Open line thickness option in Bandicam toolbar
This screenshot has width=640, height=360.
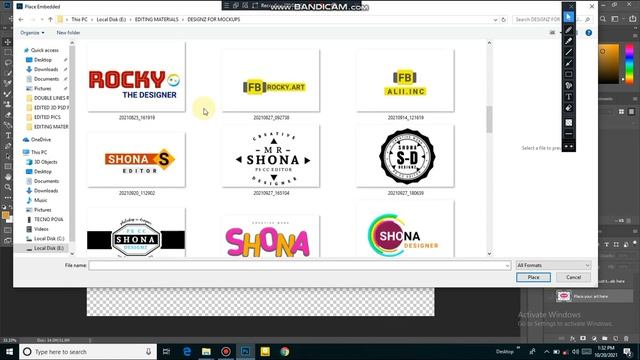(x=569, y=134)
